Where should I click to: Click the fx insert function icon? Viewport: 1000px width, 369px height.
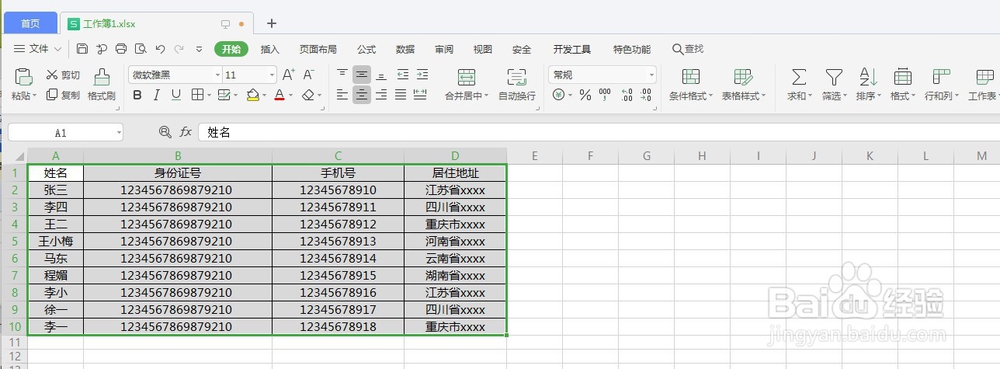(x=186, y=132)
